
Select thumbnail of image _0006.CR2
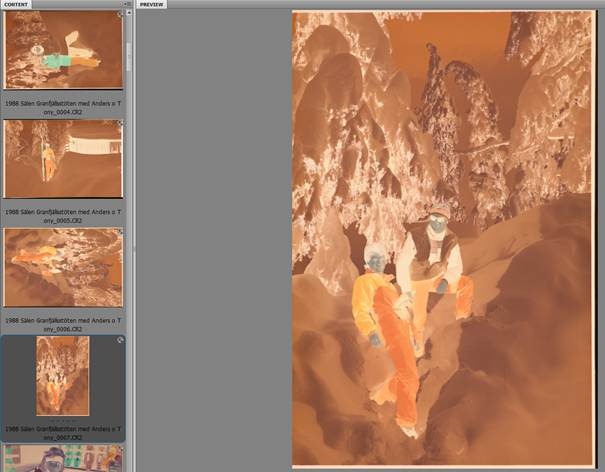pos(63,267)
